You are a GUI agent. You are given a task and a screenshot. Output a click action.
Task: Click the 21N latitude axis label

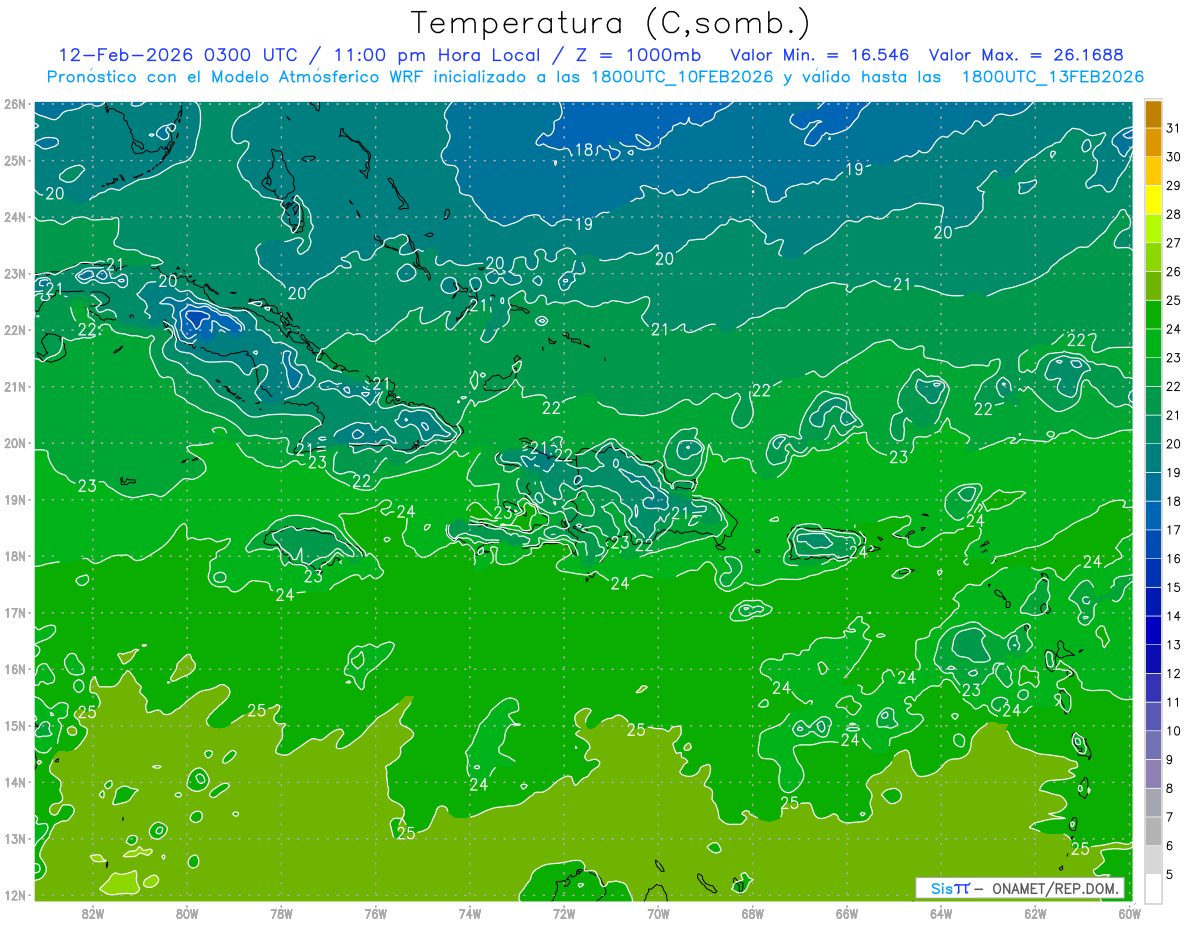(x=14, y=387)
